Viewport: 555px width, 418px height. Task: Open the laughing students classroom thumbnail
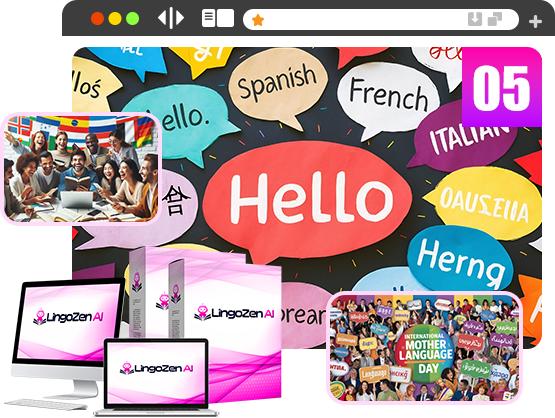81,168
